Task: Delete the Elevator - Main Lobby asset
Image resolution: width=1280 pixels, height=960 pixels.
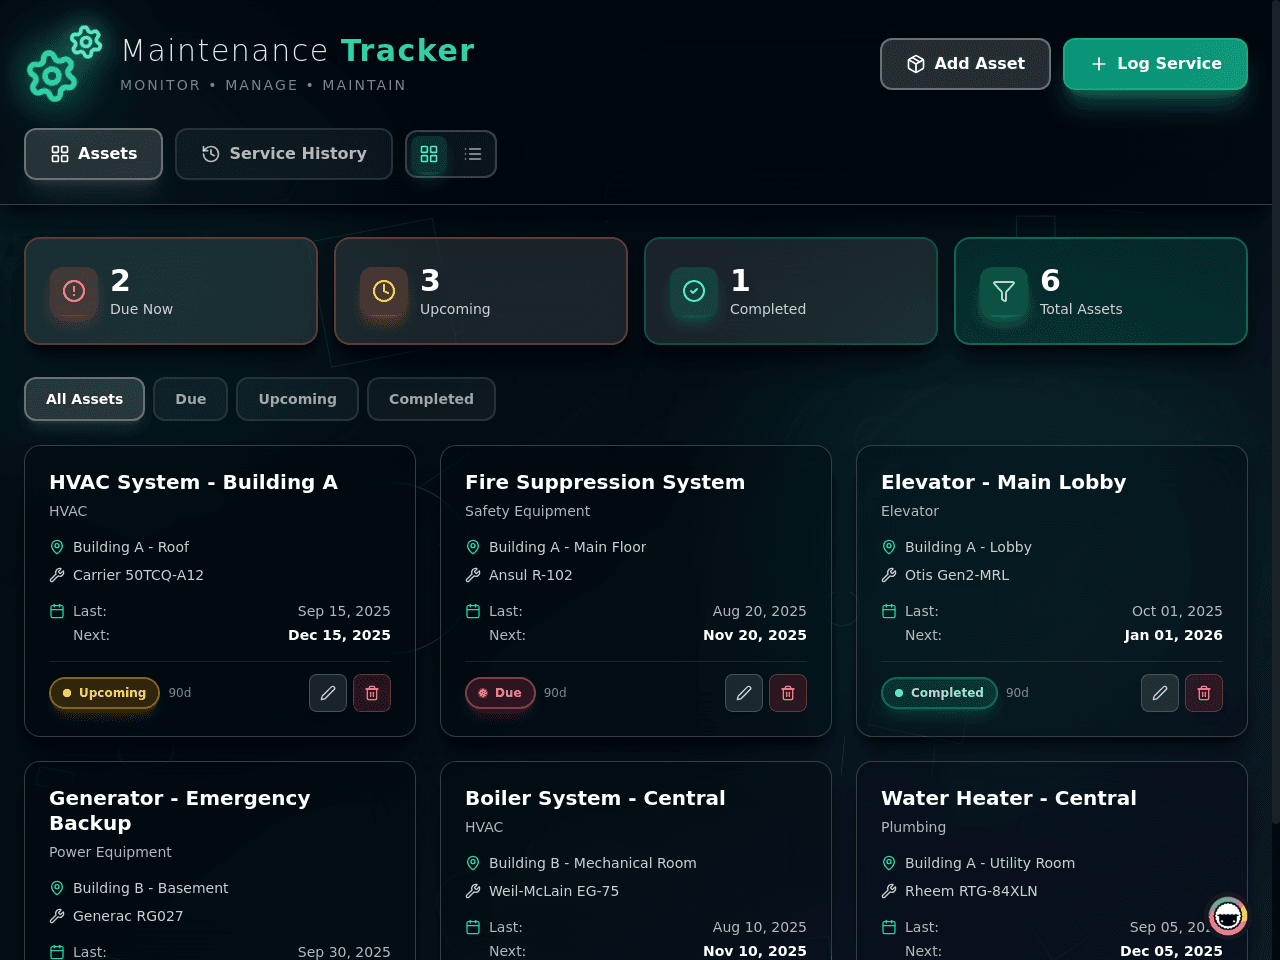Action: (x=1204, y=693)
